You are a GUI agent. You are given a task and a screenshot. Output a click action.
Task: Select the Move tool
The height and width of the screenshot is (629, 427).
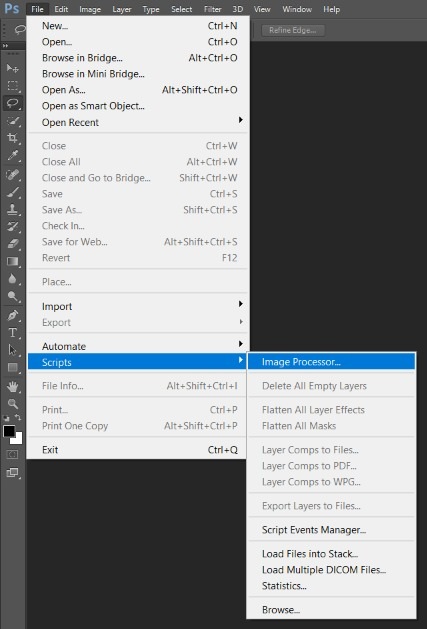click(12, 68)
